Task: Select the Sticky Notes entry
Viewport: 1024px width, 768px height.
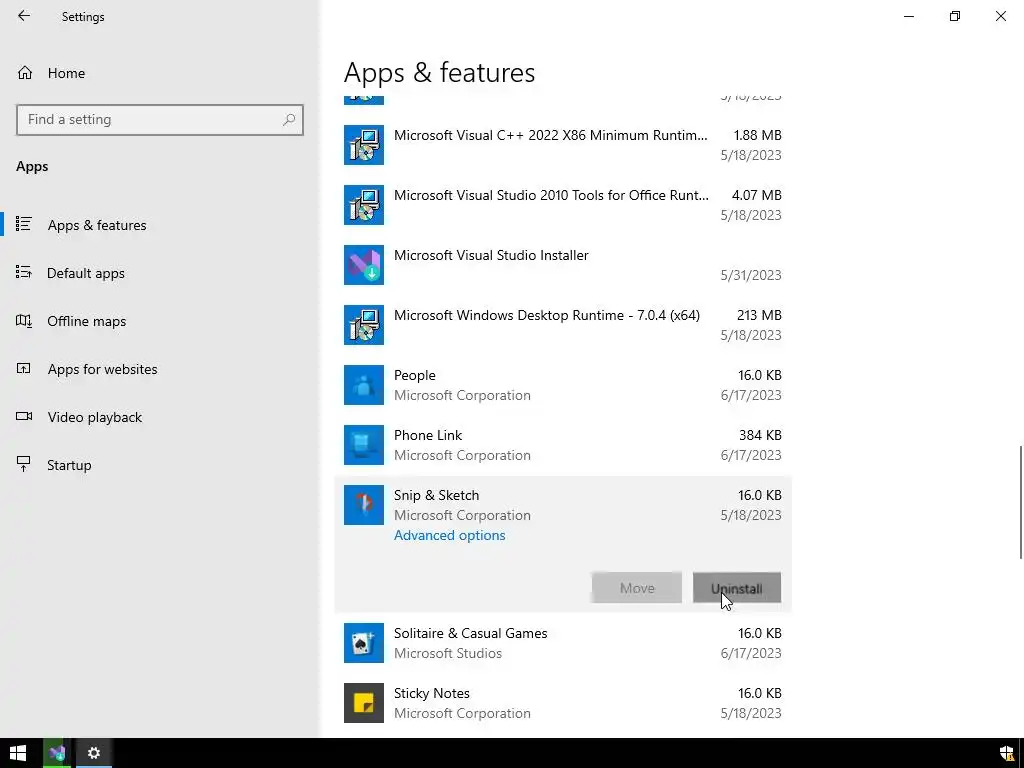Action: (x=563, y=703)
